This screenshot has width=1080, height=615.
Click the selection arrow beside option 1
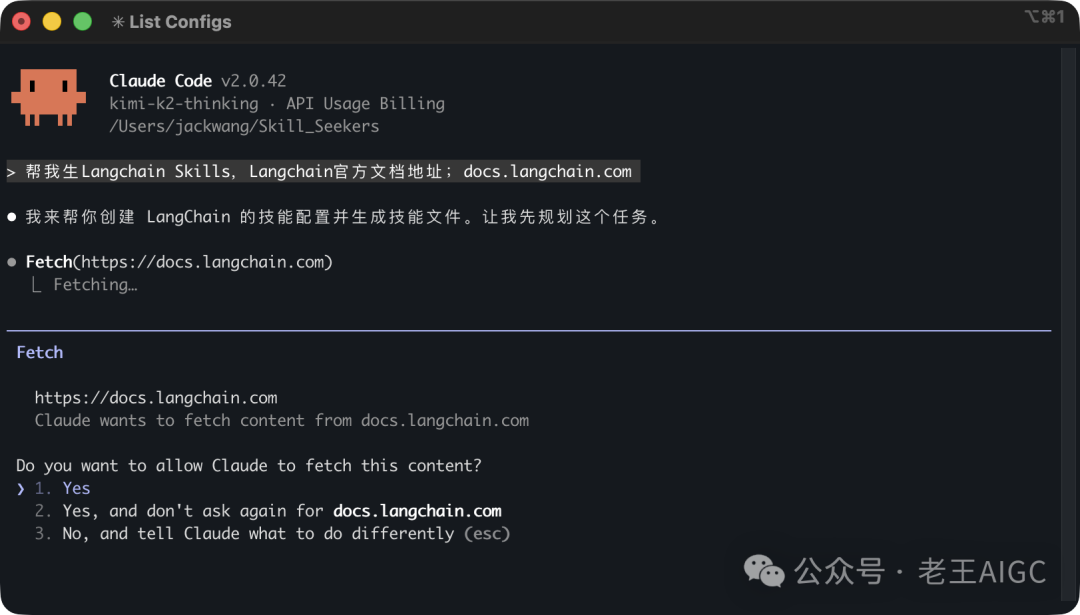point(21,488)
